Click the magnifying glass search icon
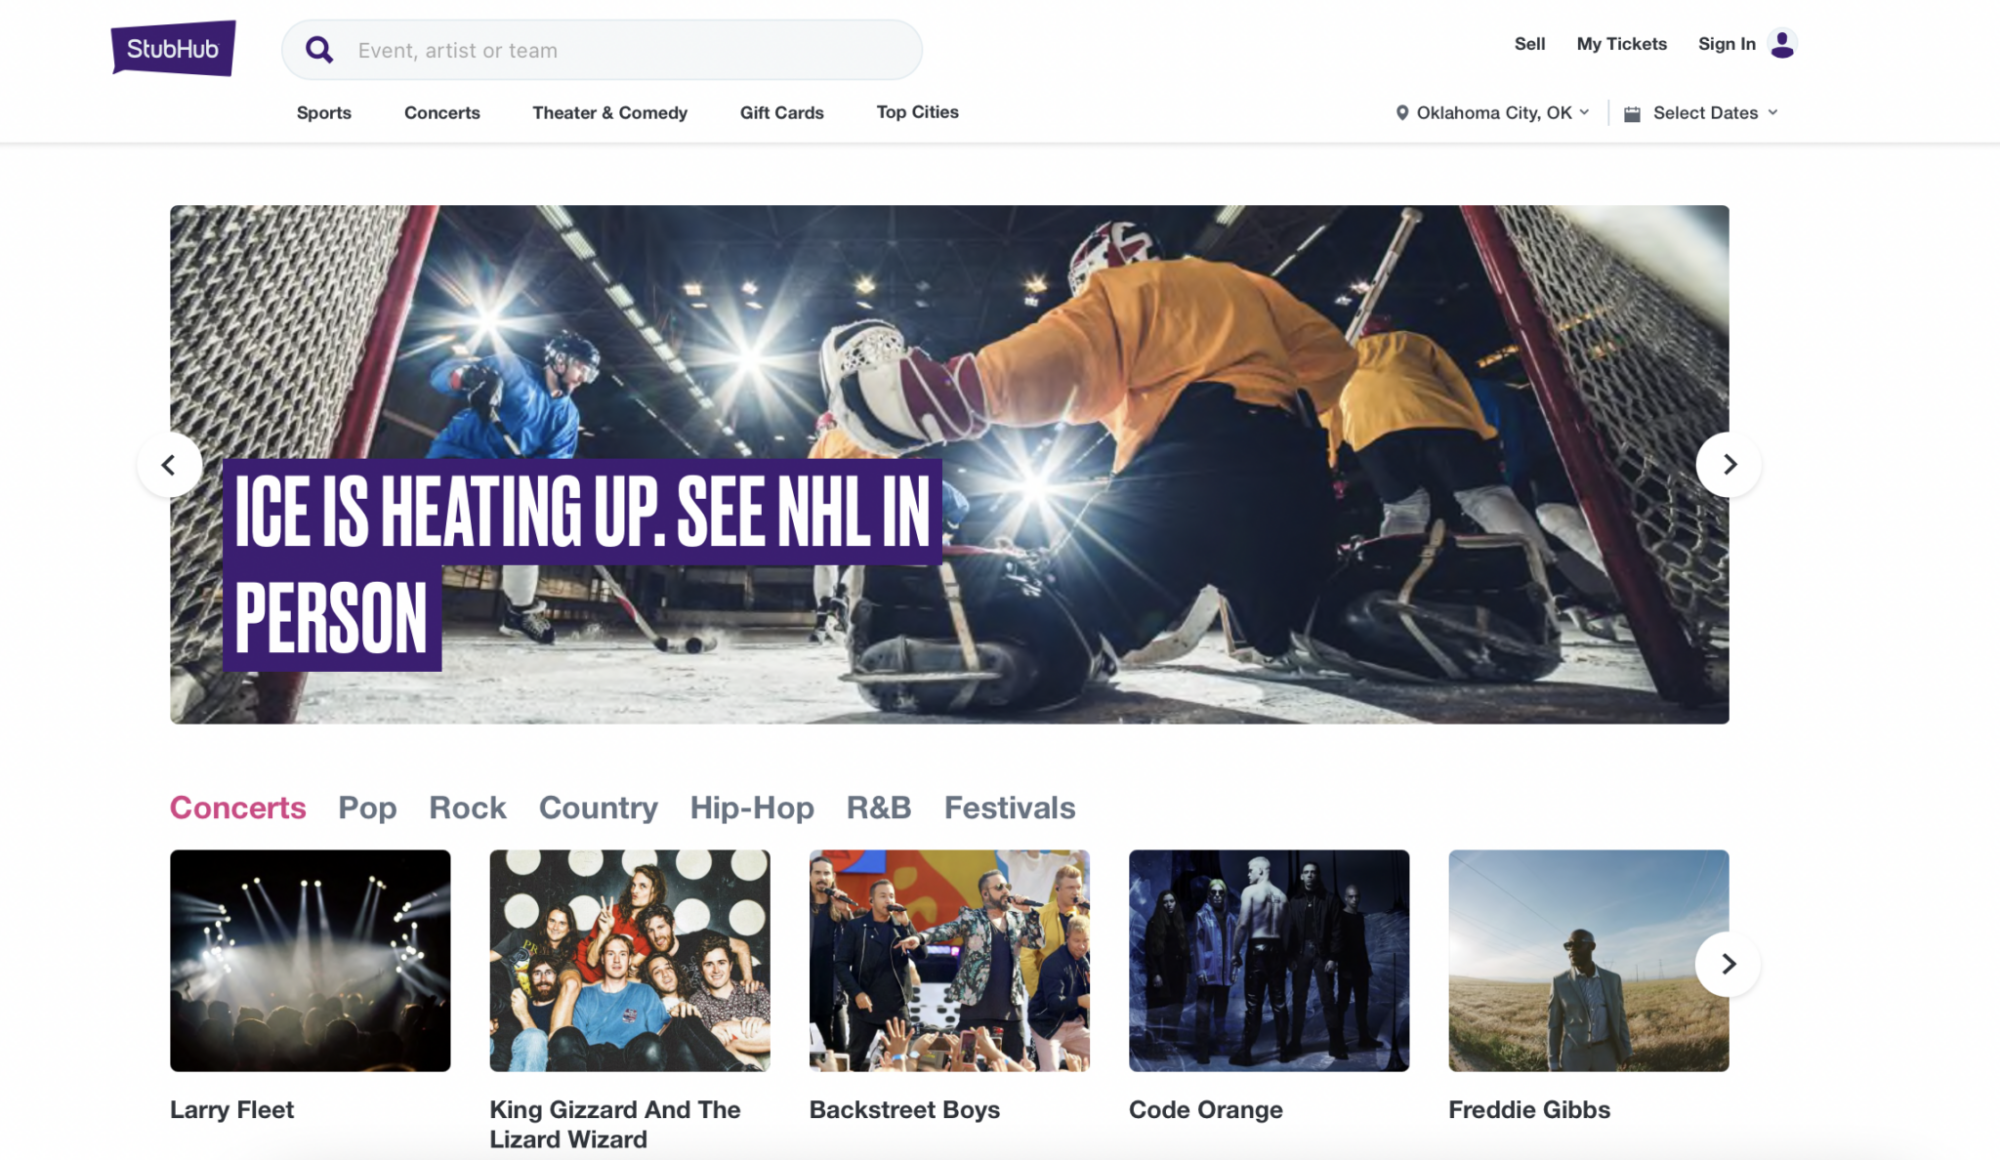 (x=319, y=50)
